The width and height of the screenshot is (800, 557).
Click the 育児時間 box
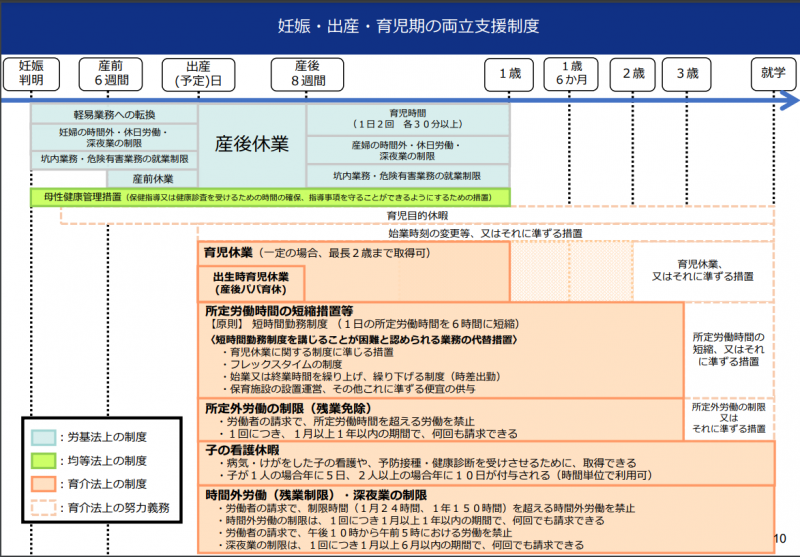tap(408, 118)
